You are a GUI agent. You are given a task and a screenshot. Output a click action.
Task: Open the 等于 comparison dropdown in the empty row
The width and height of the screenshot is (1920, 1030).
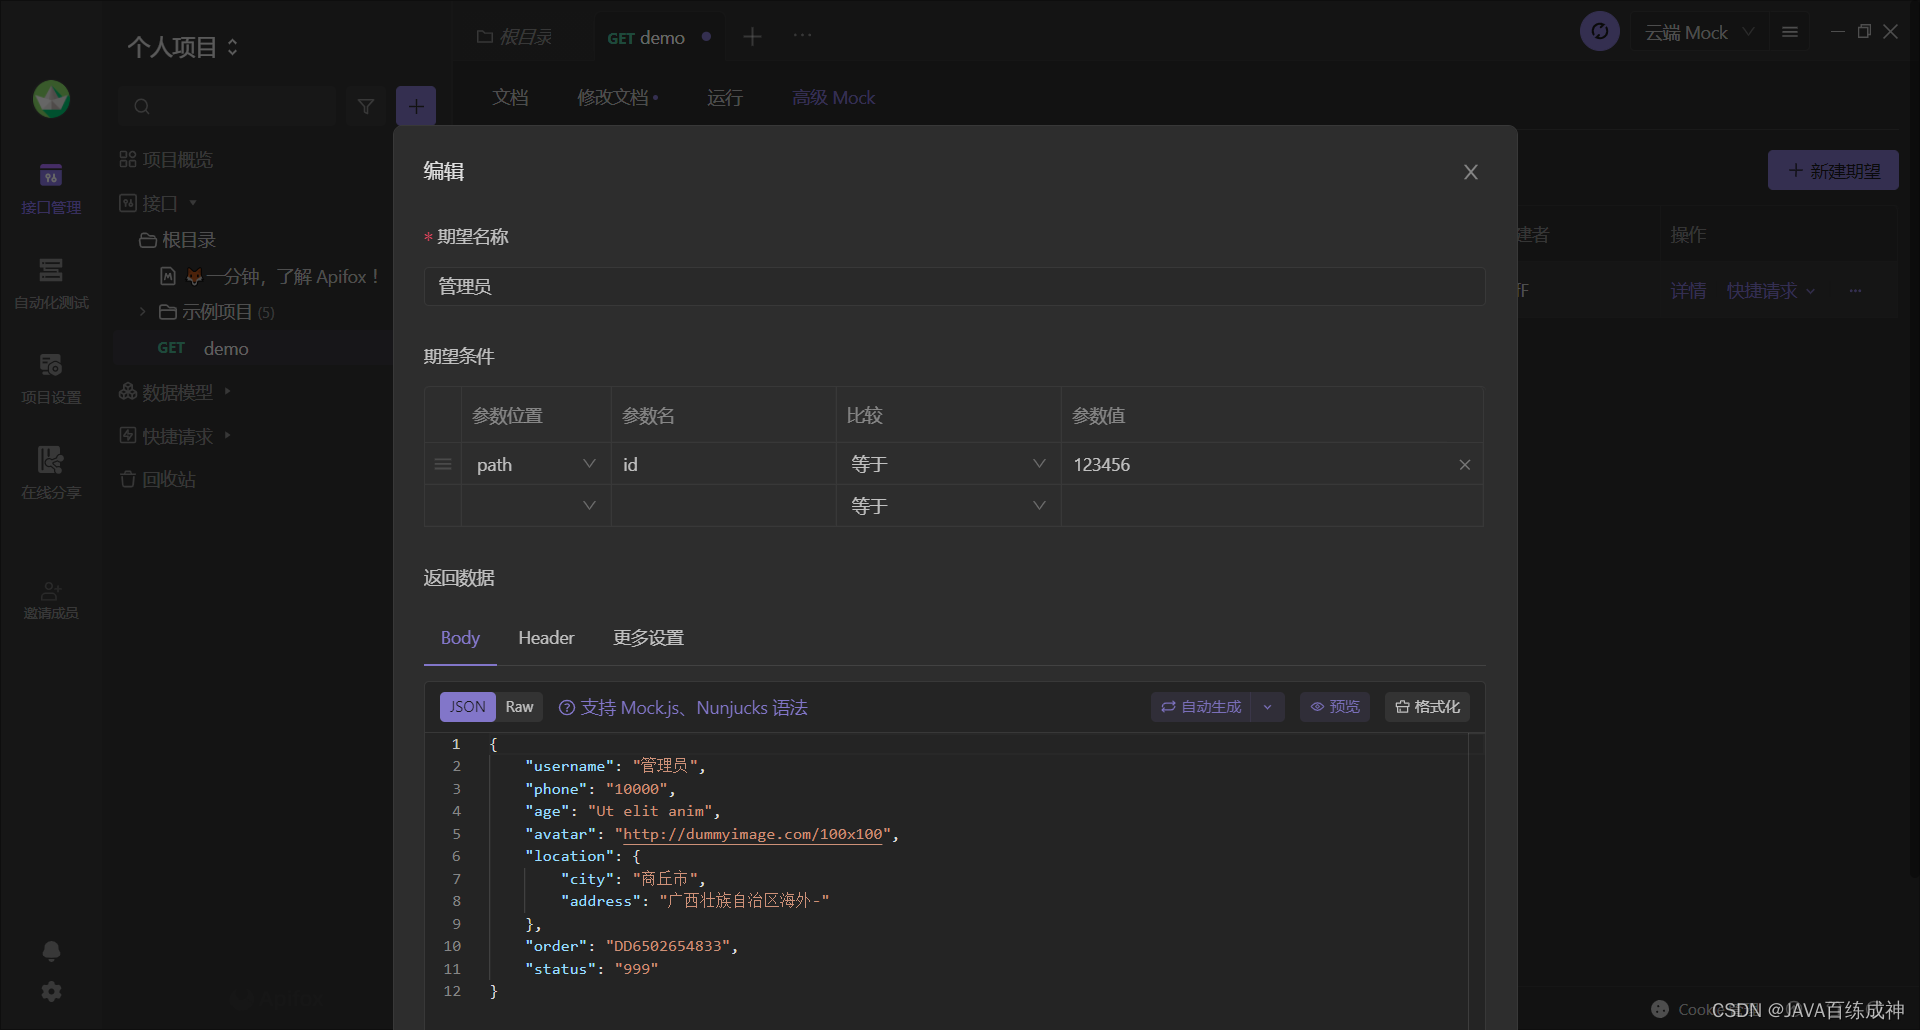click(x=948, y=506)
